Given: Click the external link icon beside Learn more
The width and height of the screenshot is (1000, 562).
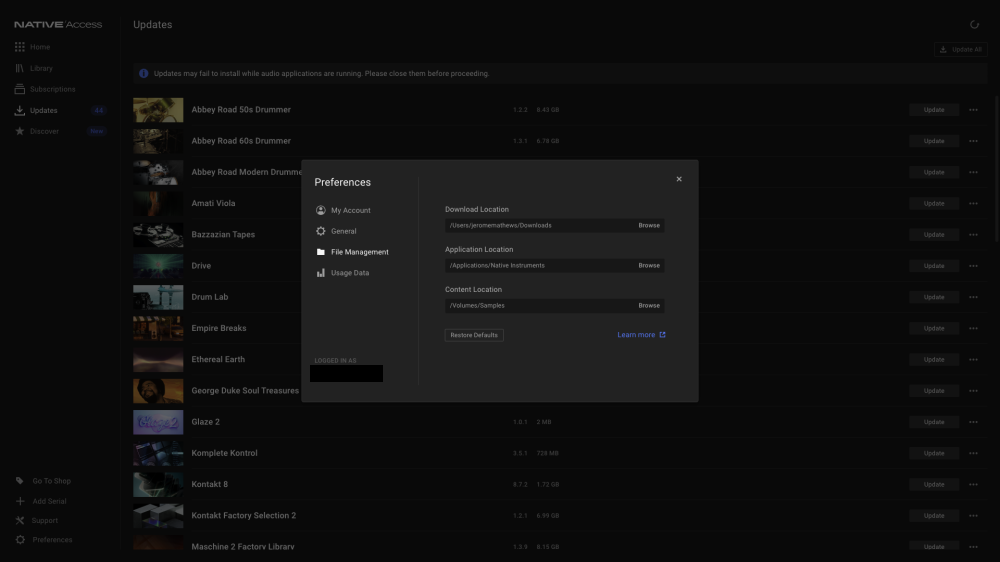Looking at the screenshot, I should (662, 334).
